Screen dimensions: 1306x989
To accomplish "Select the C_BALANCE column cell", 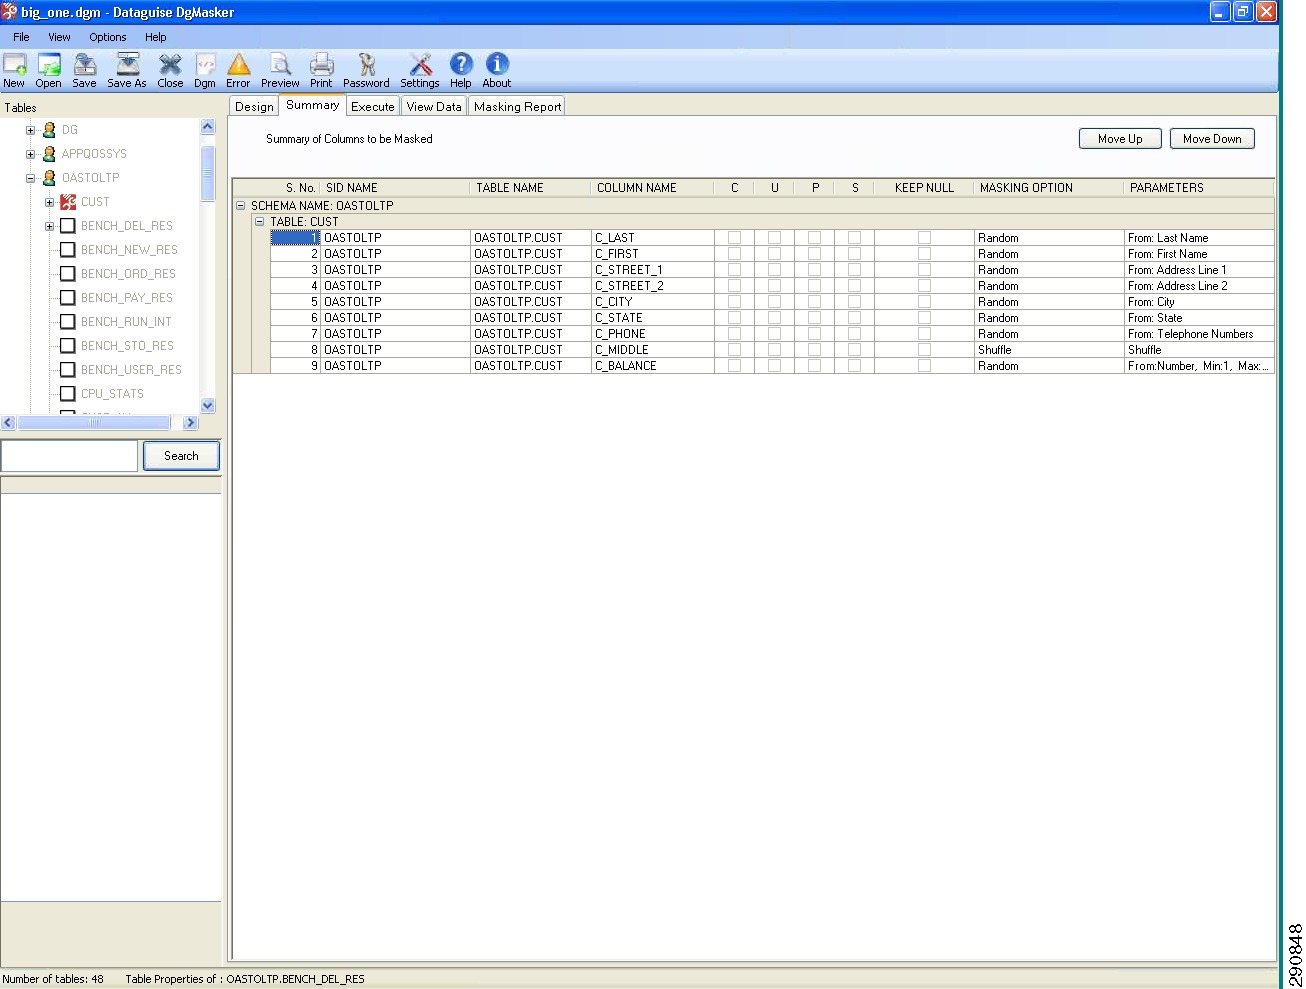I will 652,366.
